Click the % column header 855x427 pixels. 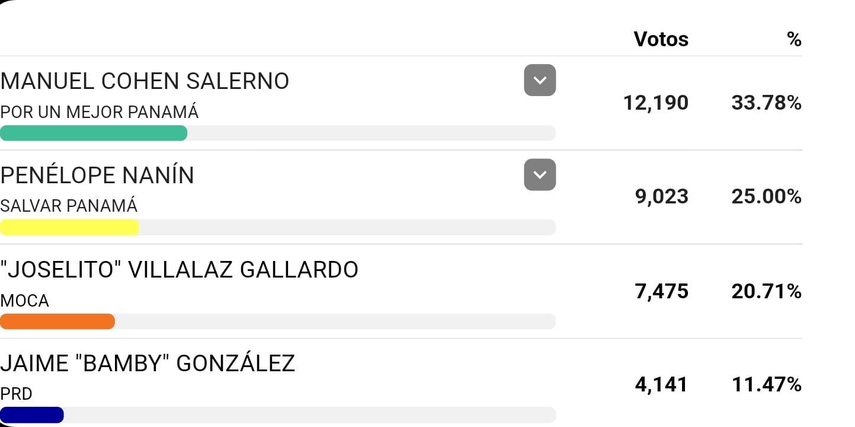coord(794,39)
